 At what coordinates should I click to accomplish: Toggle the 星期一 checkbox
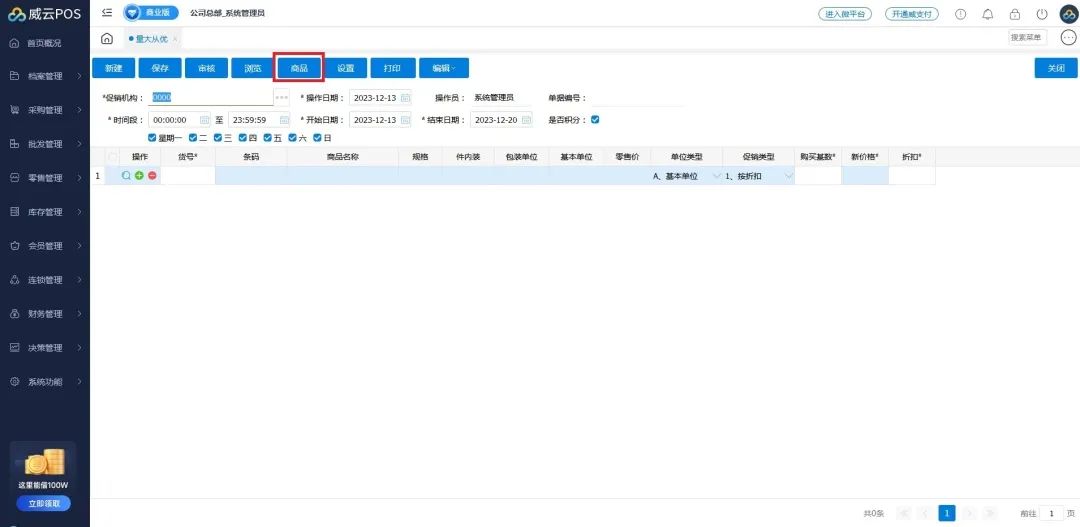(x=153, y=138)
